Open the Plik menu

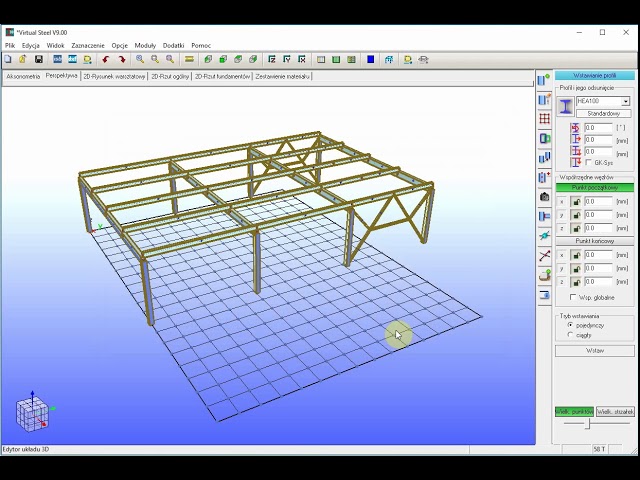click(10, 45)
